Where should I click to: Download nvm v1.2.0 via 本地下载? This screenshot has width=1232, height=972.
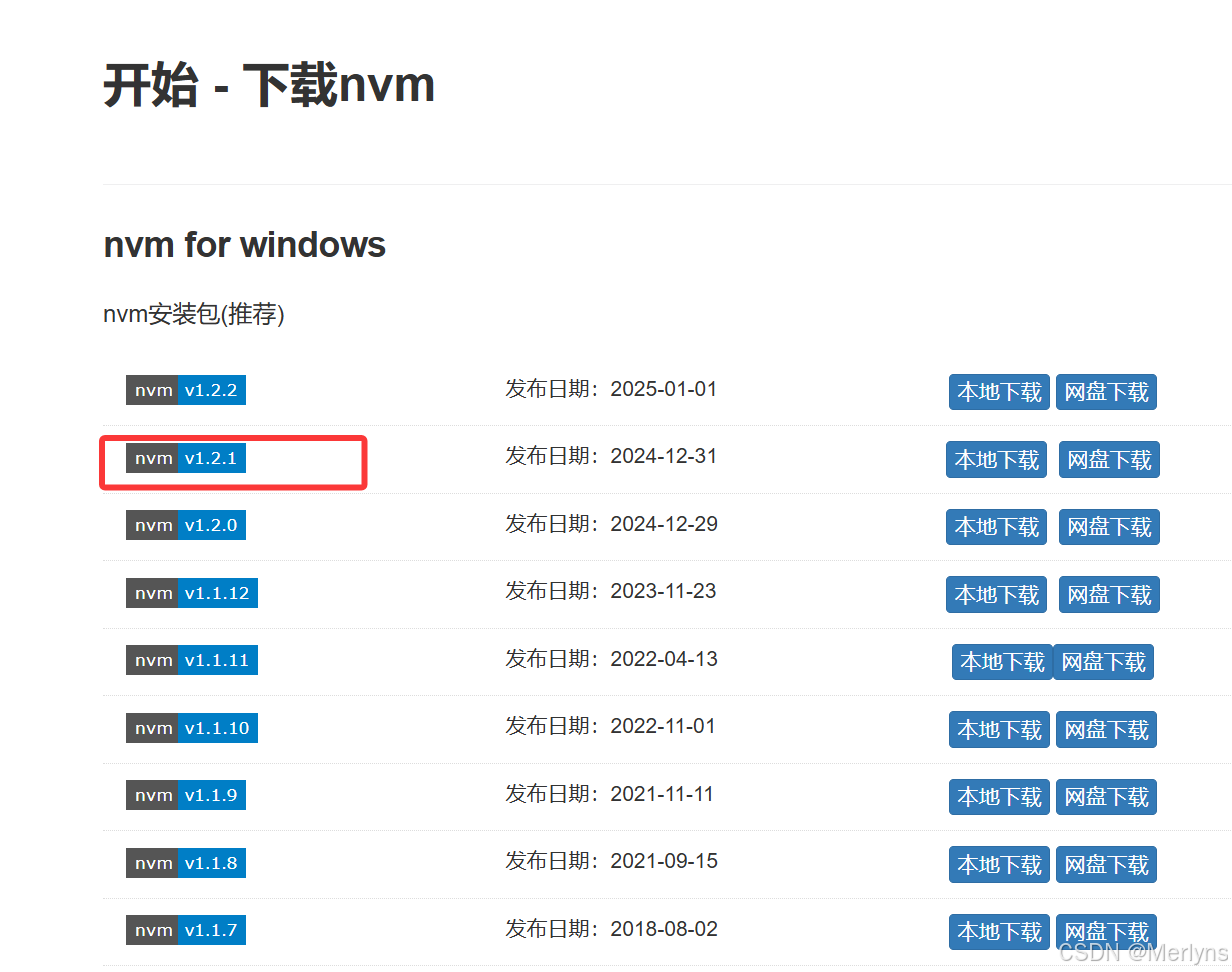(997, 527)
